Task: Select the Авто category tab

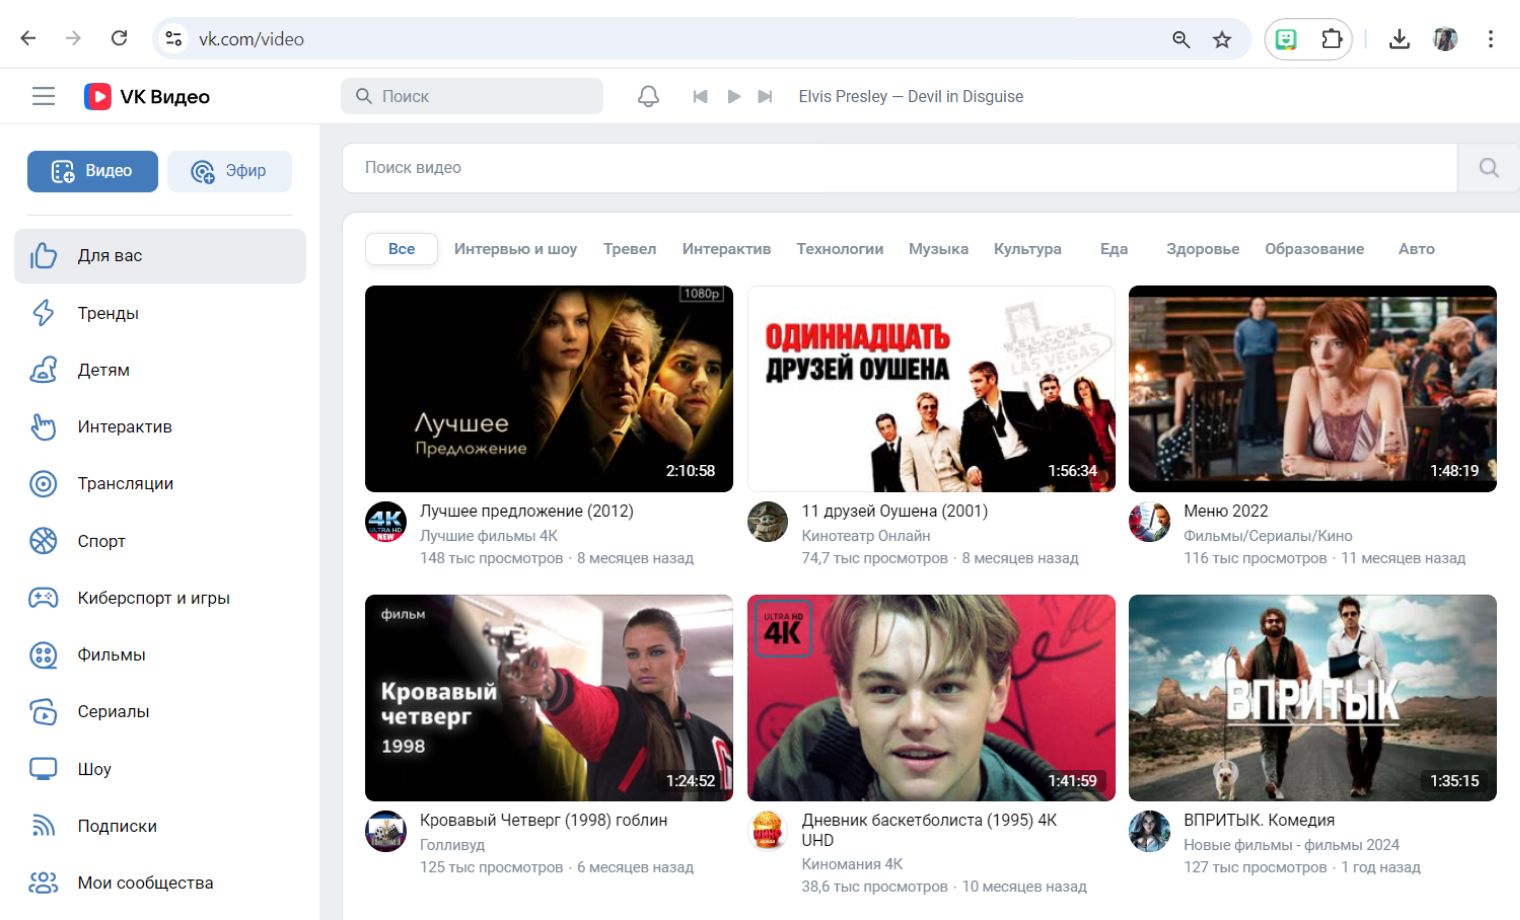Action: click(1416, 249)
